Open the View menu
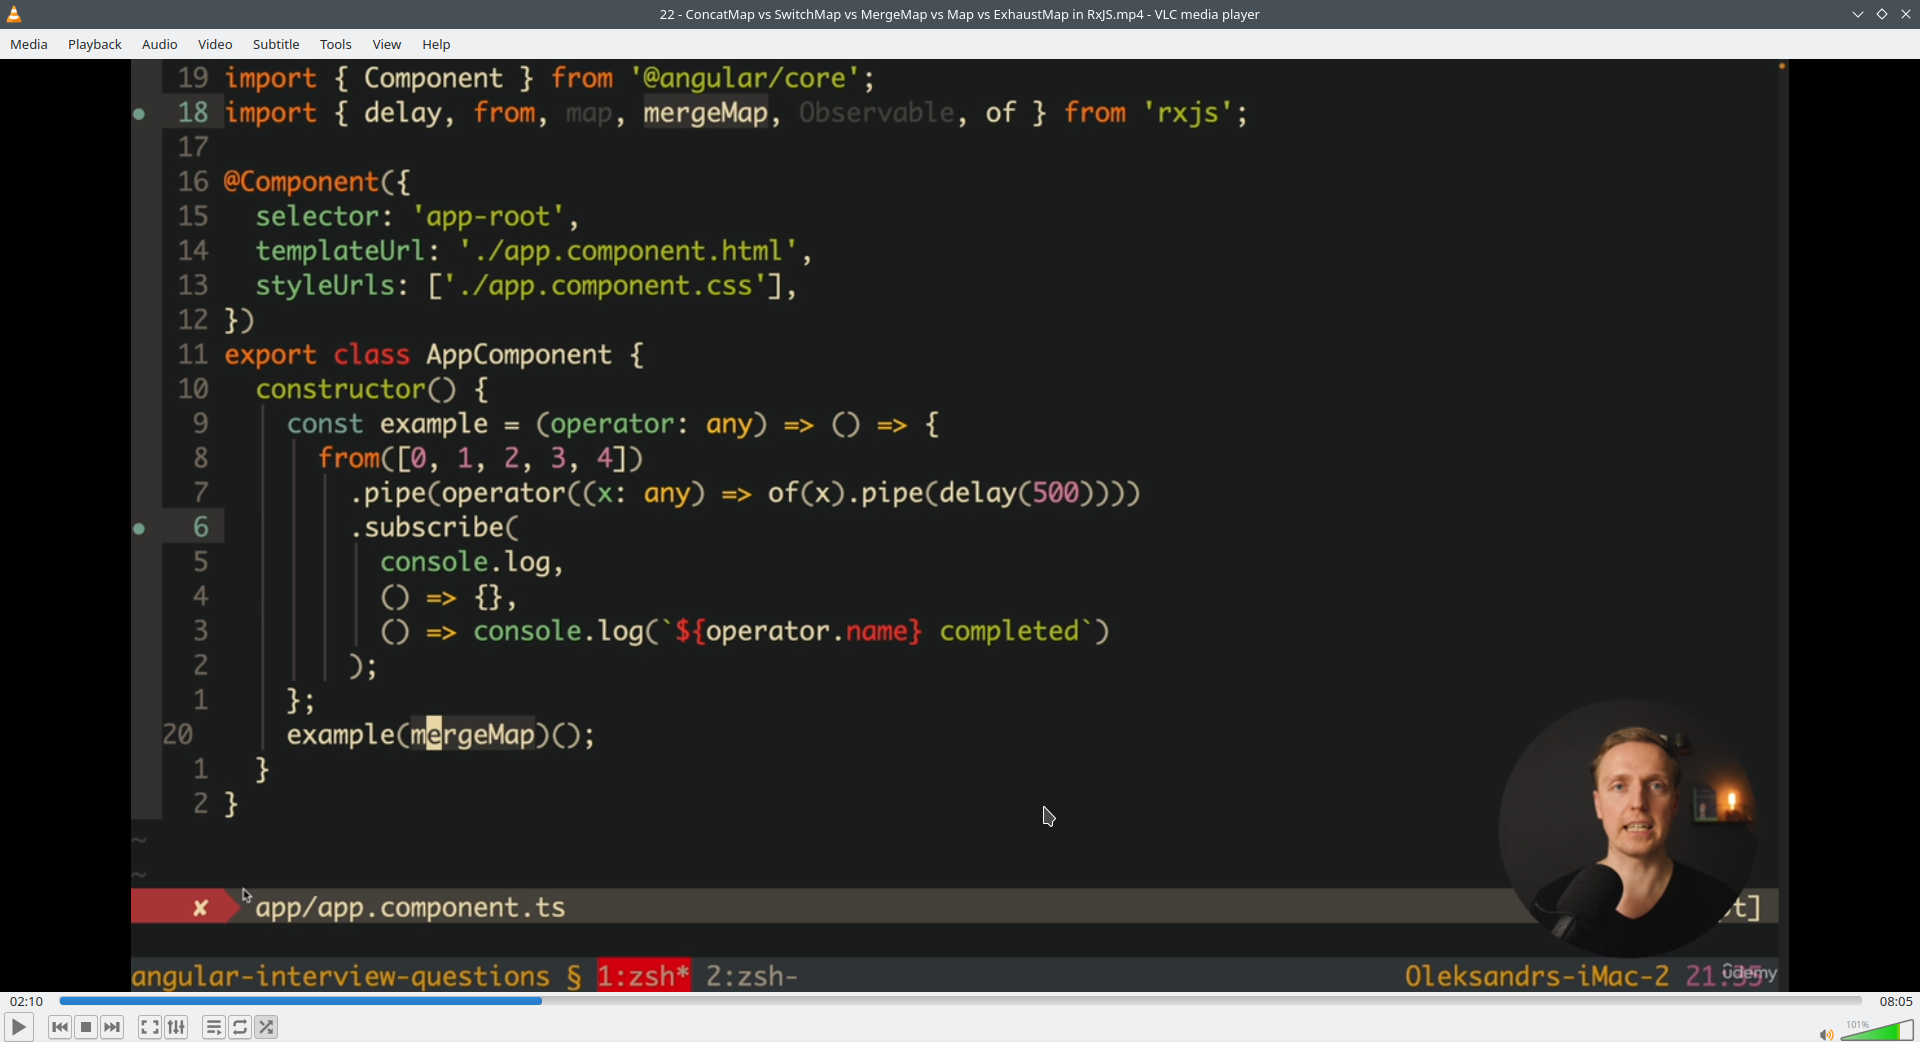The height and width of the screenshot is (1042, 1920). (387, 44)
